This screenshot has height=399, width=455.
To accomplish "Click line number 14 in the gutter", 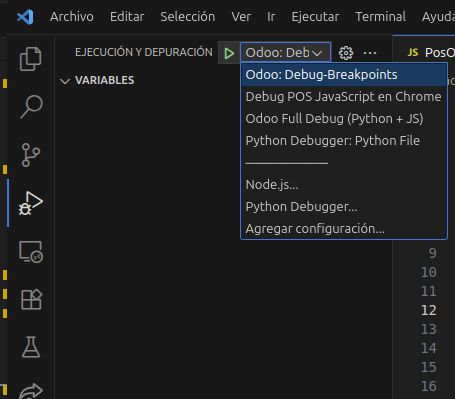I will 429,348.
